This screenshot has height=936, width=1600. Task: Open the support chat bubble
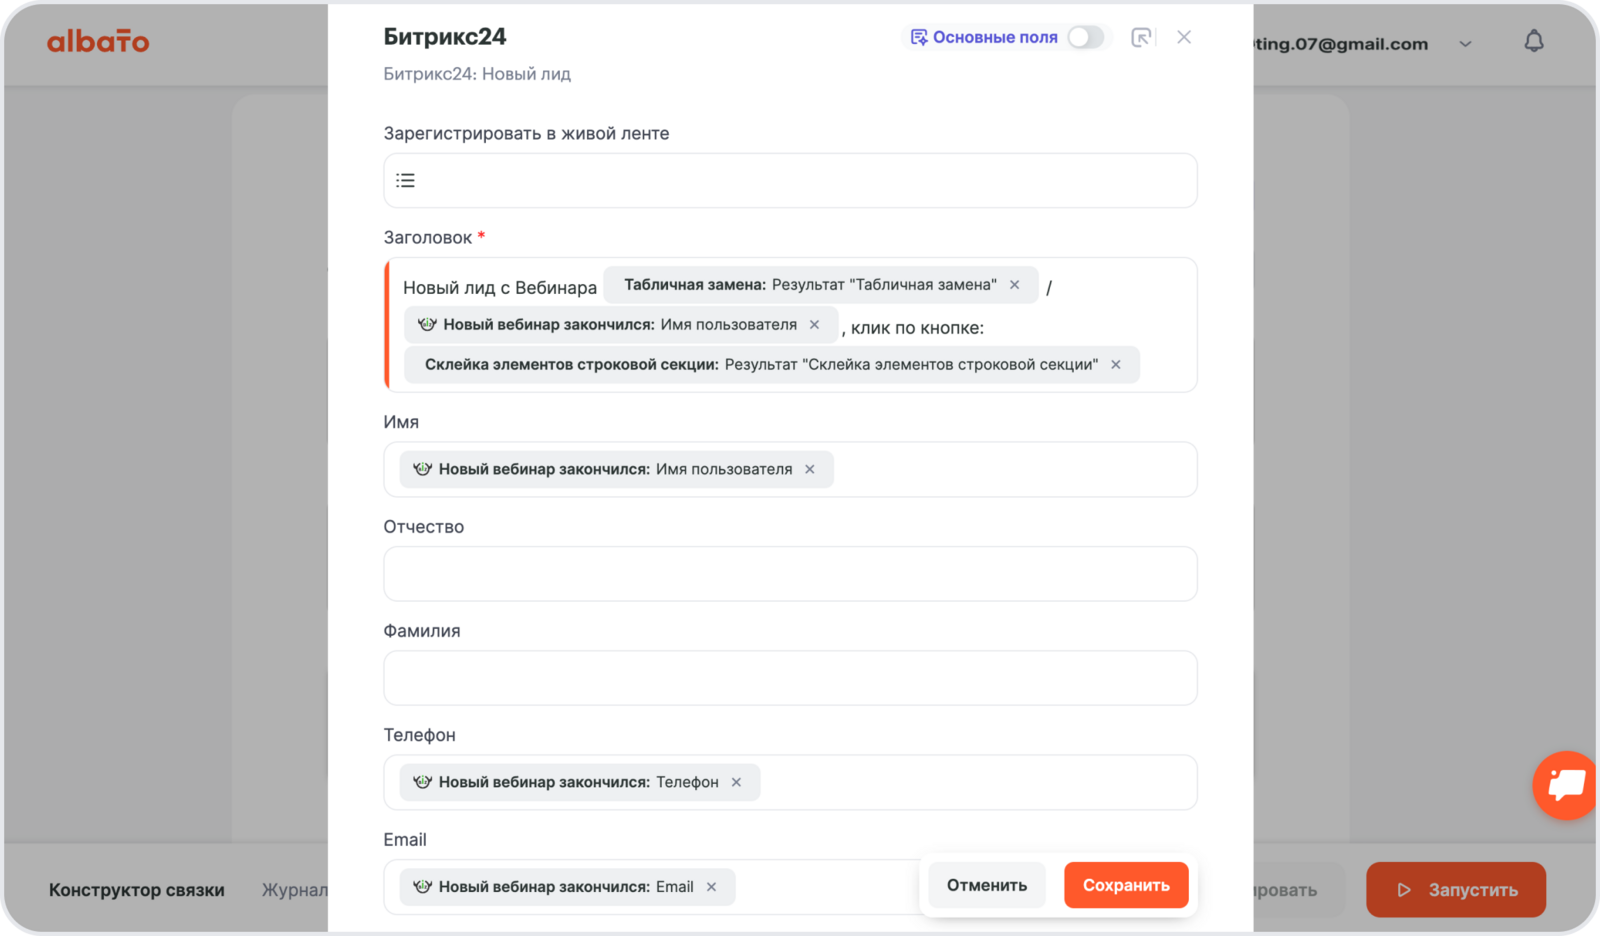tap(1565, 785)
